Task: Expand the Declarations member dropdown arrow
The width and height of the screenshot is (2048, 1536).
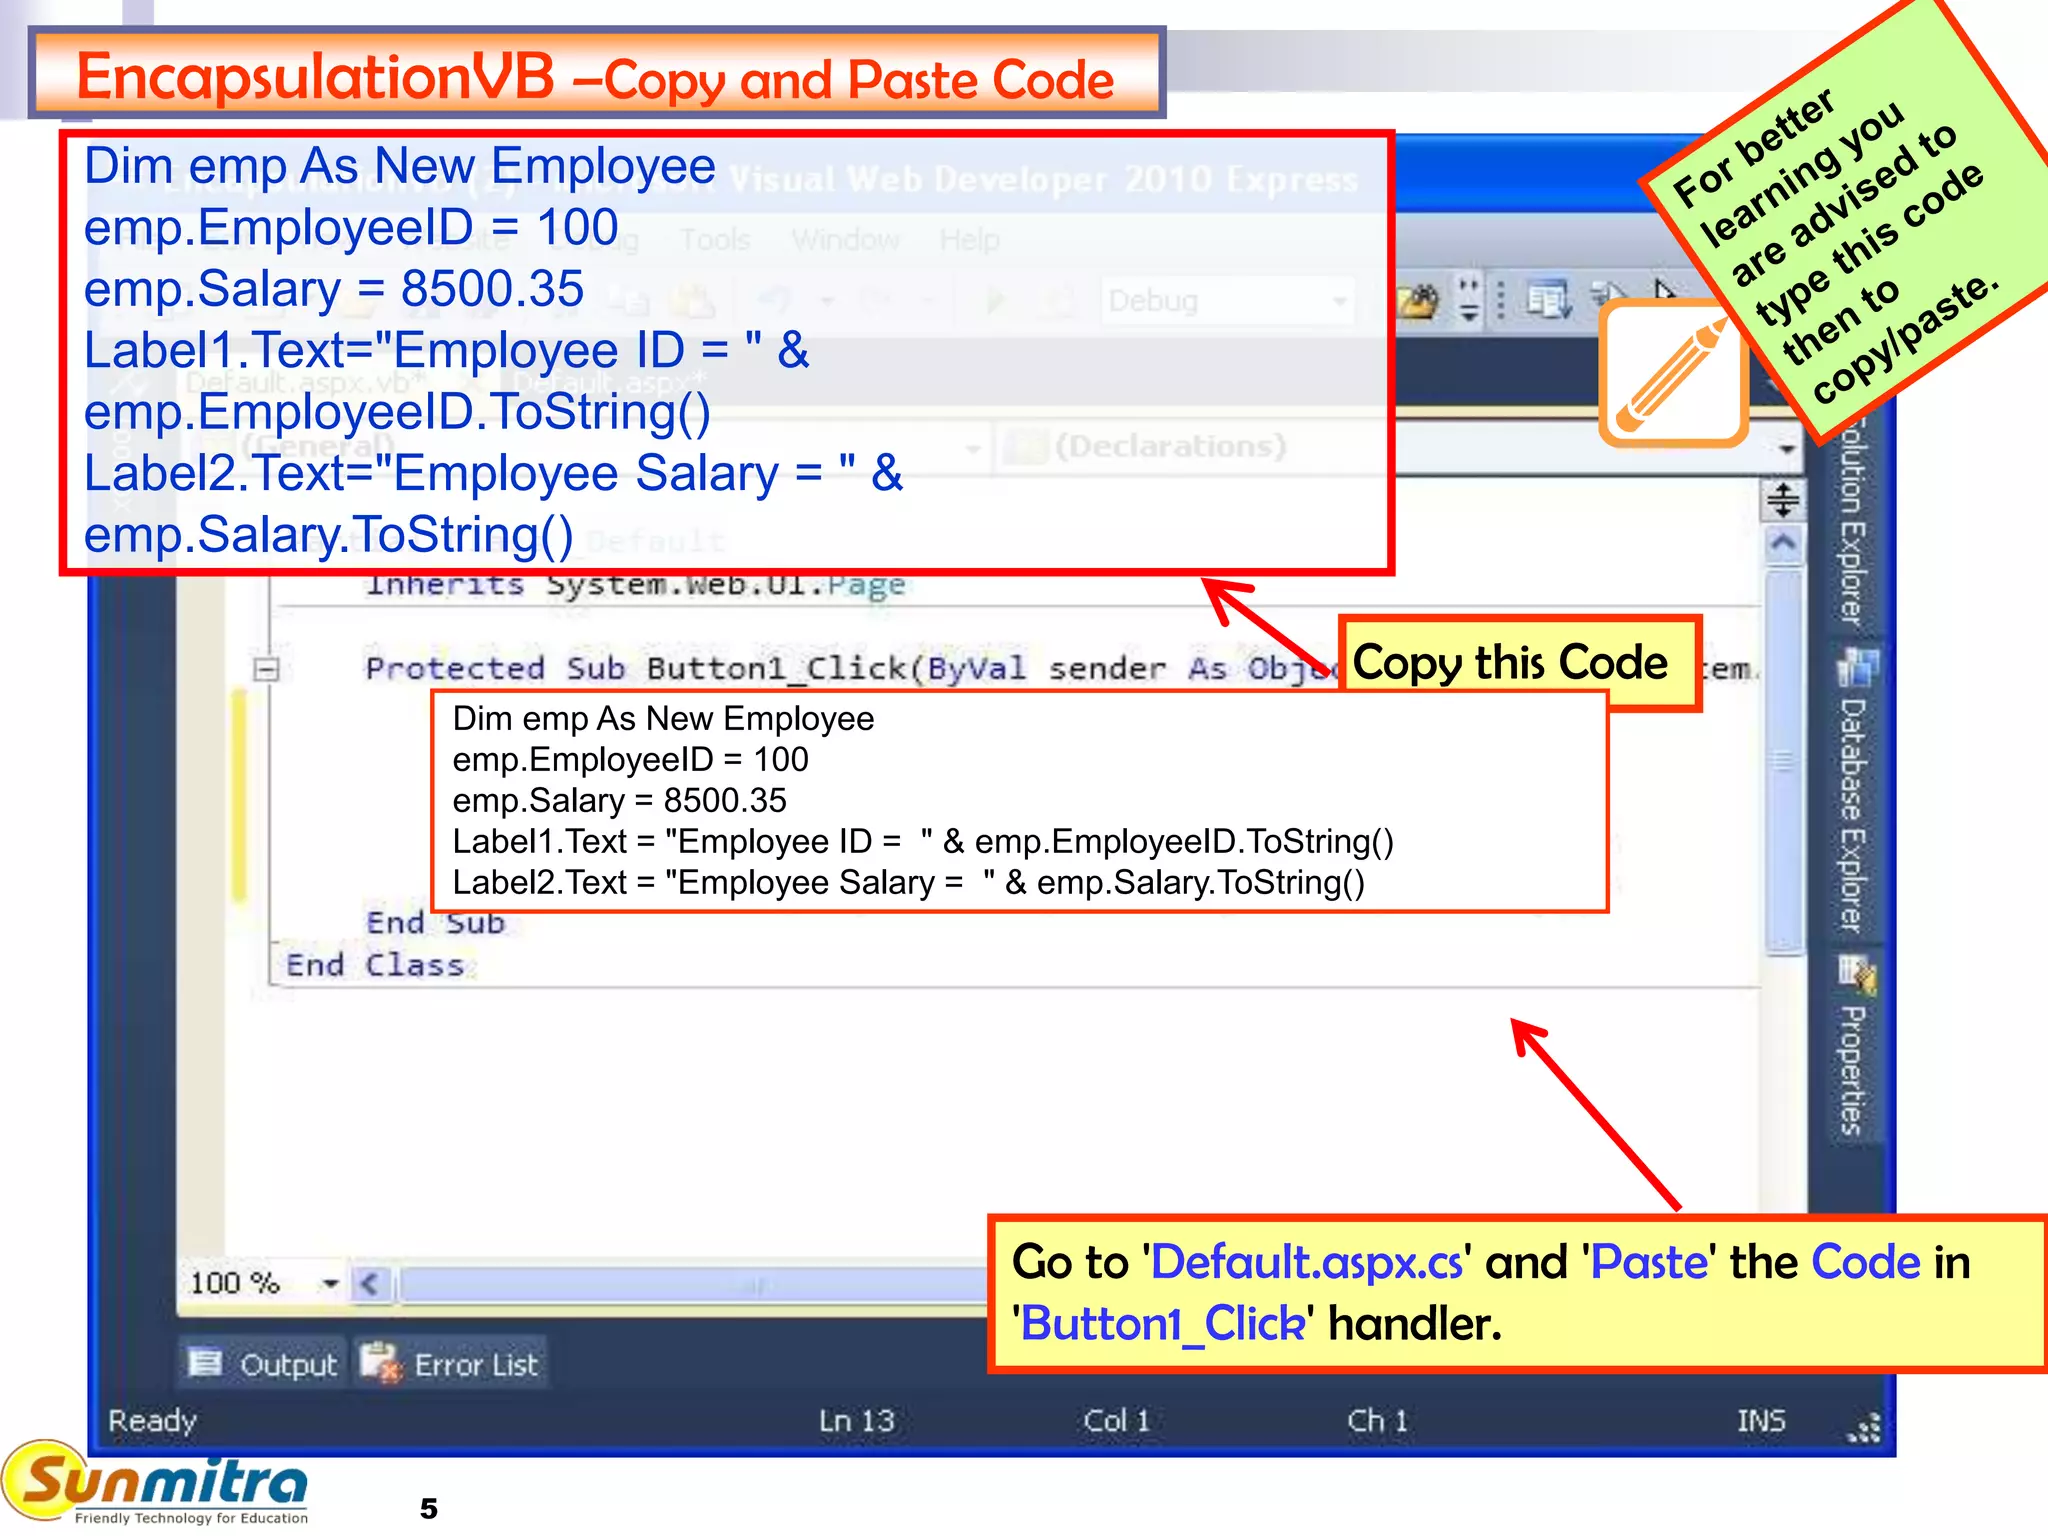Action: [1788, 449]
